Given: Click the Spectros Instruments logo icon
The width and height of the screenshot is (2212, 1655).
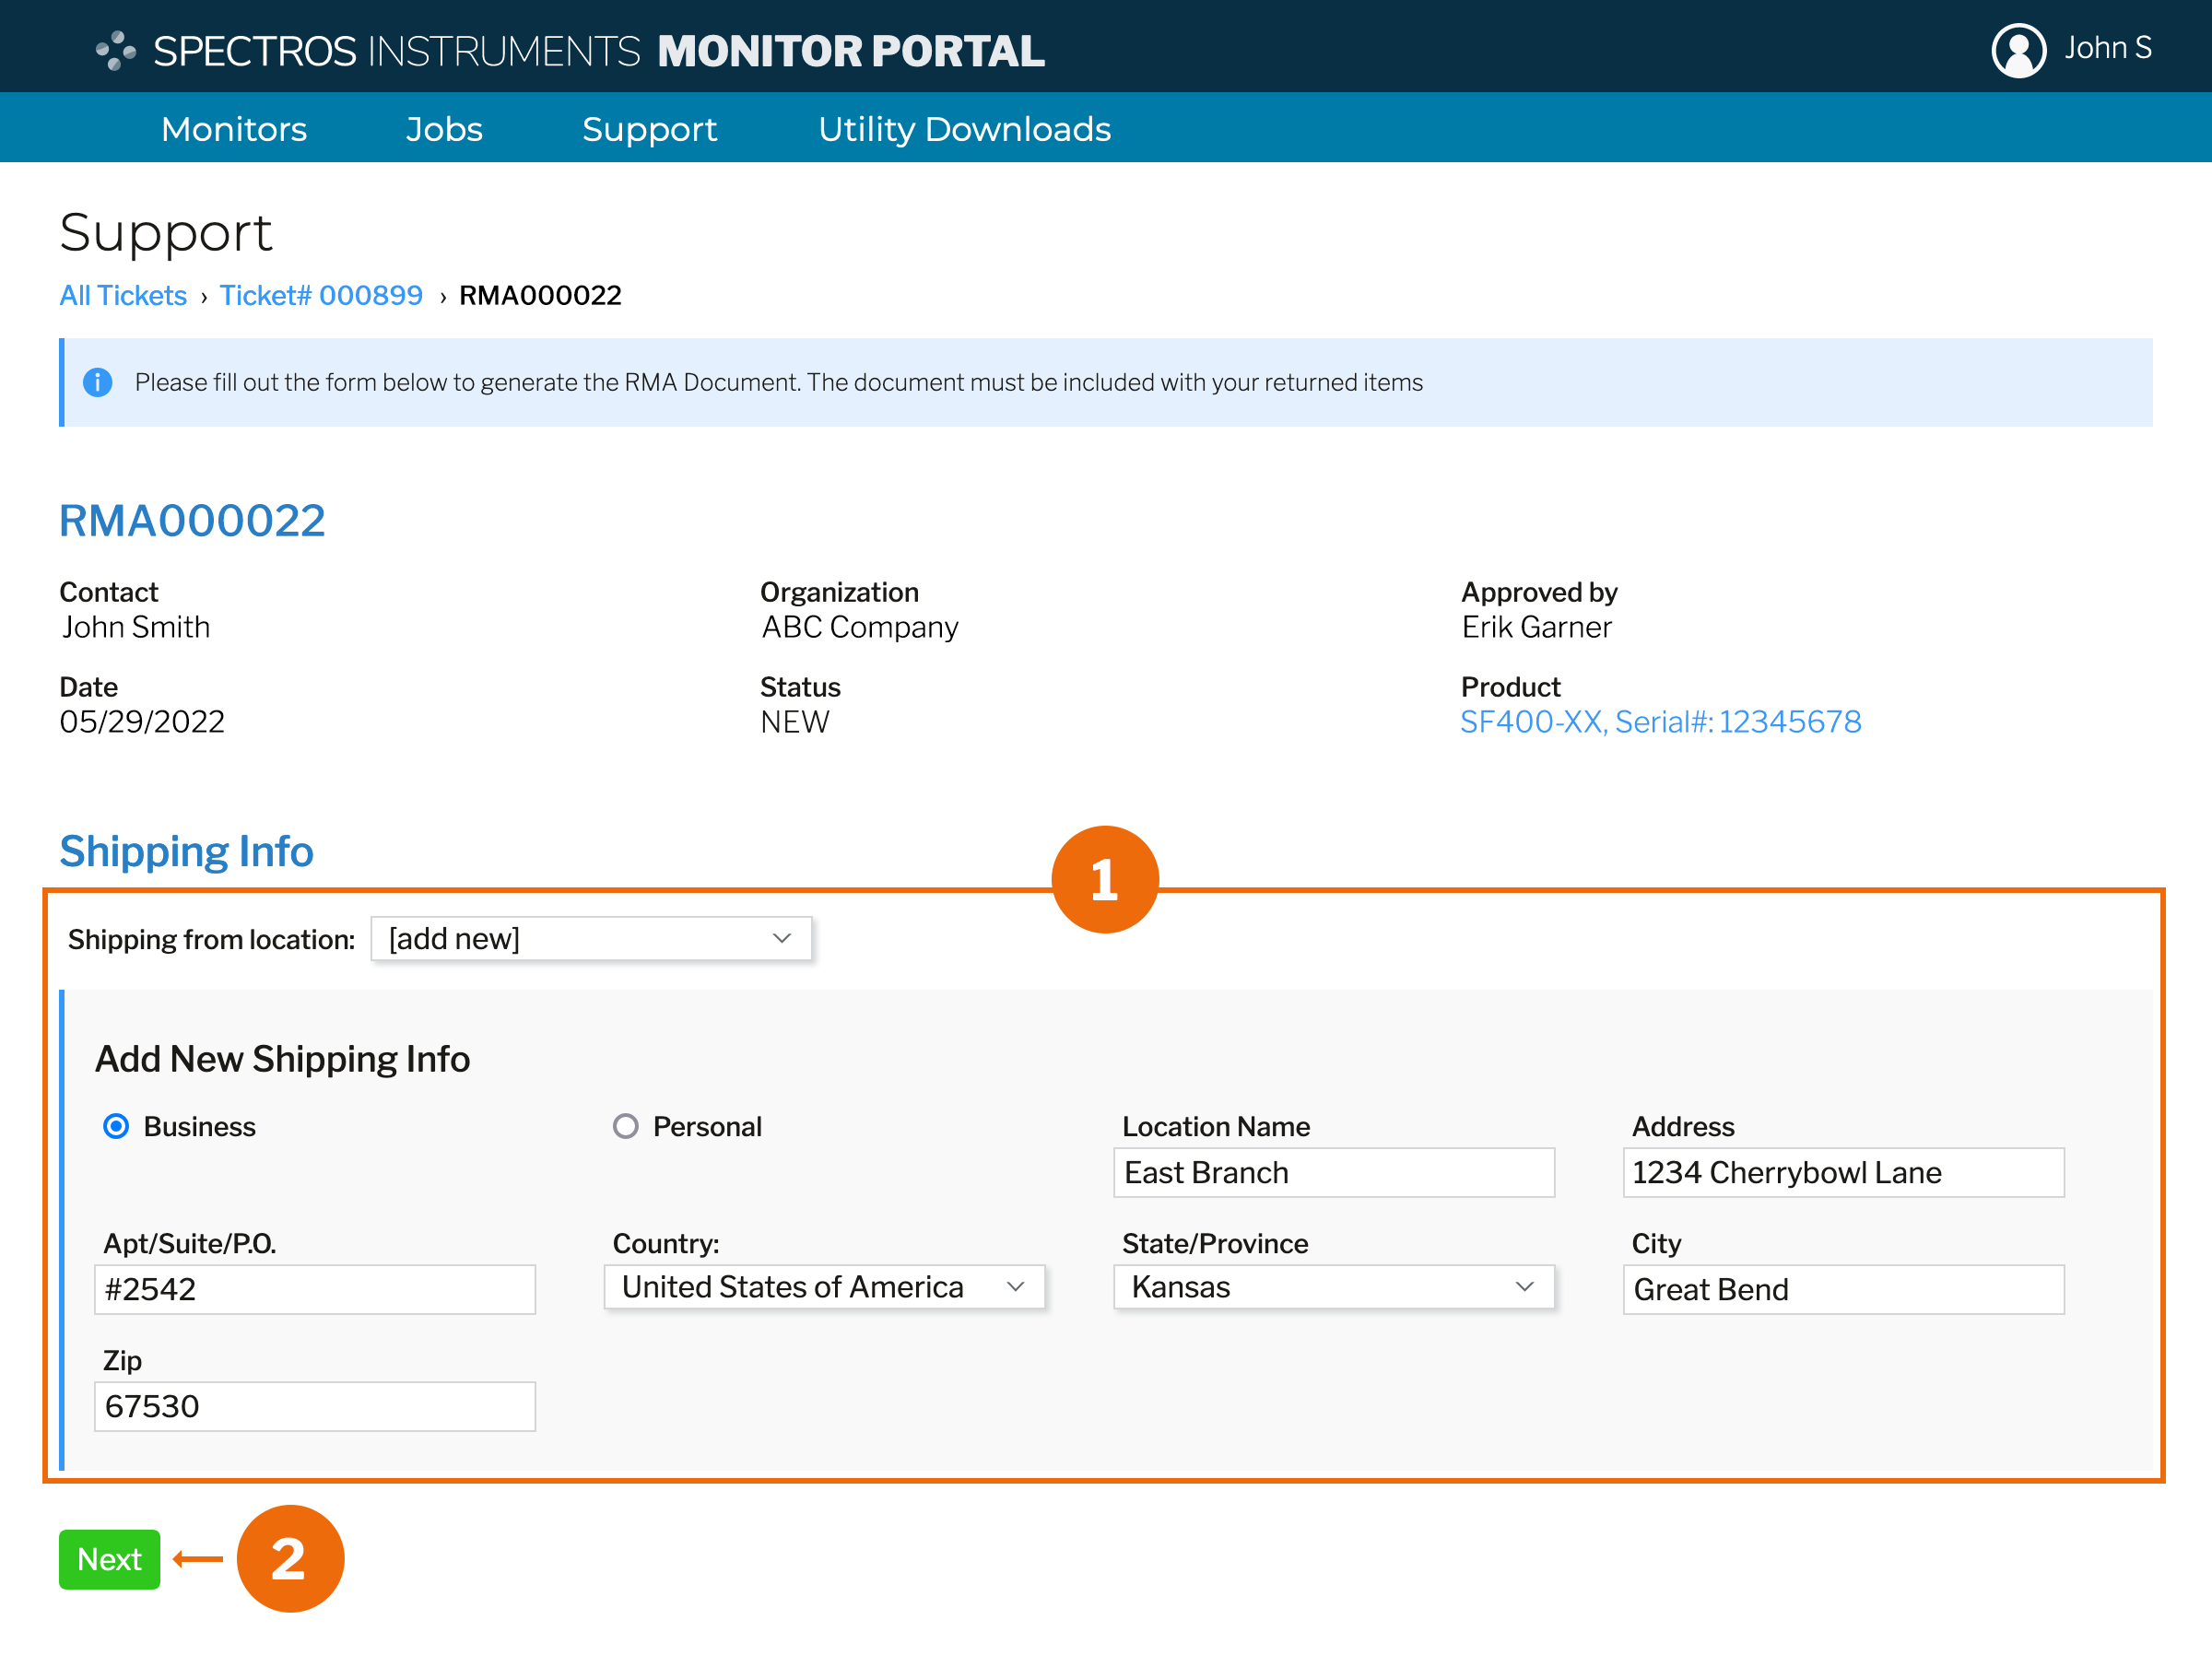Looking at the screenshot, I should [x=116, y=50].
